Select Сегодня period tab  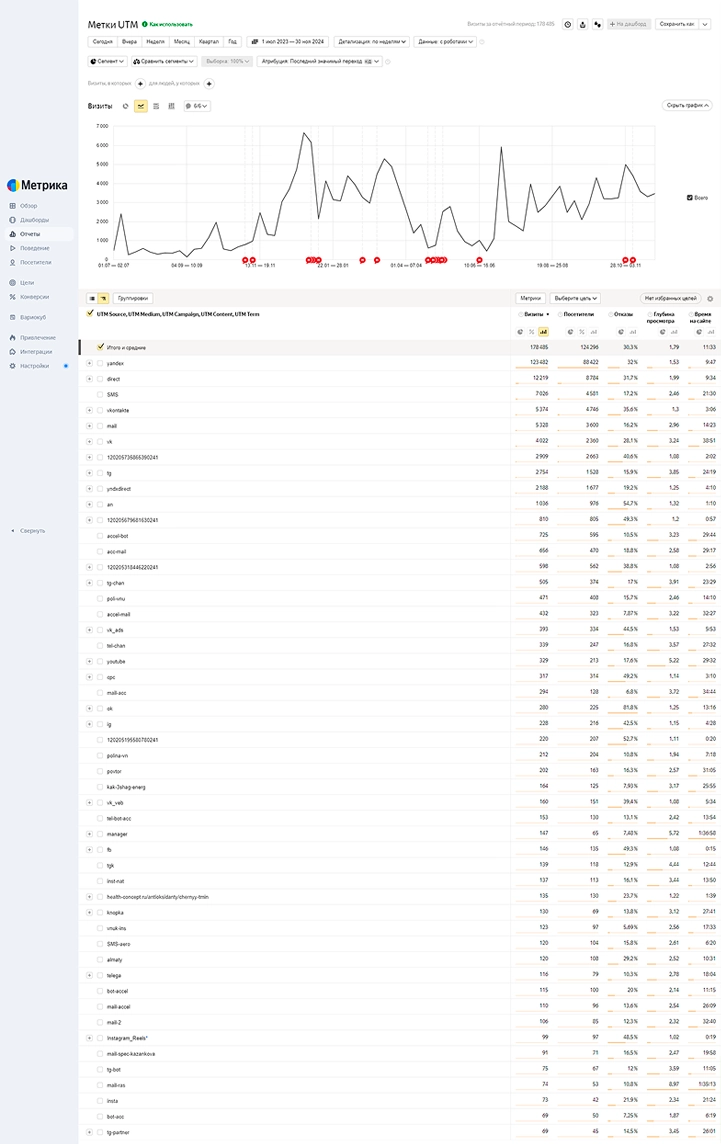tap(103, 42)
